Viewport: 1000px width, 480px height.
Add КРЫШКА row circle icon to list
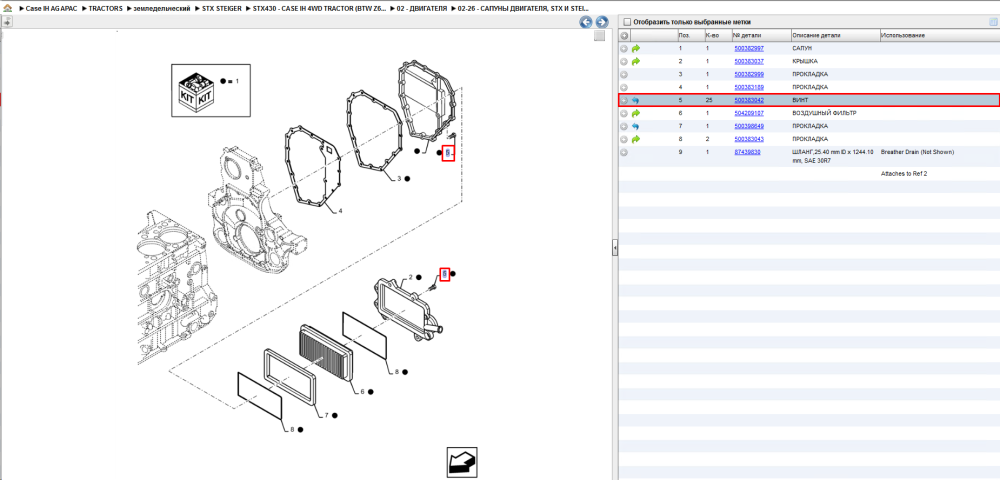tap(624, 61)
